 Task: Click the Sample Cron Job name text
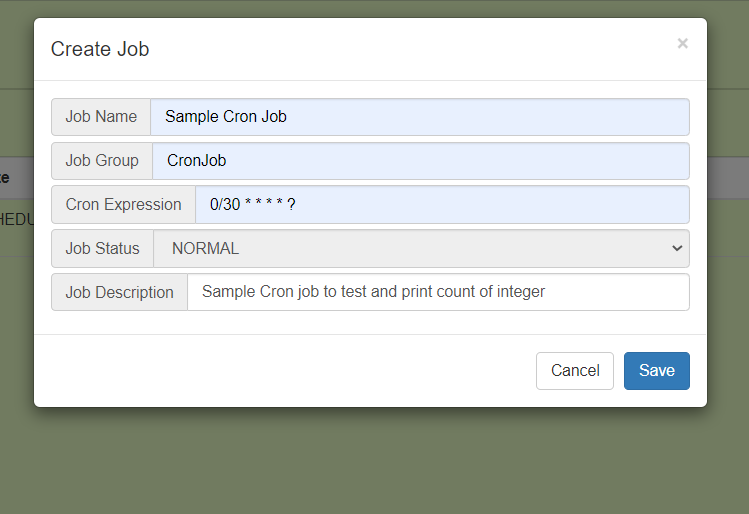226,117
